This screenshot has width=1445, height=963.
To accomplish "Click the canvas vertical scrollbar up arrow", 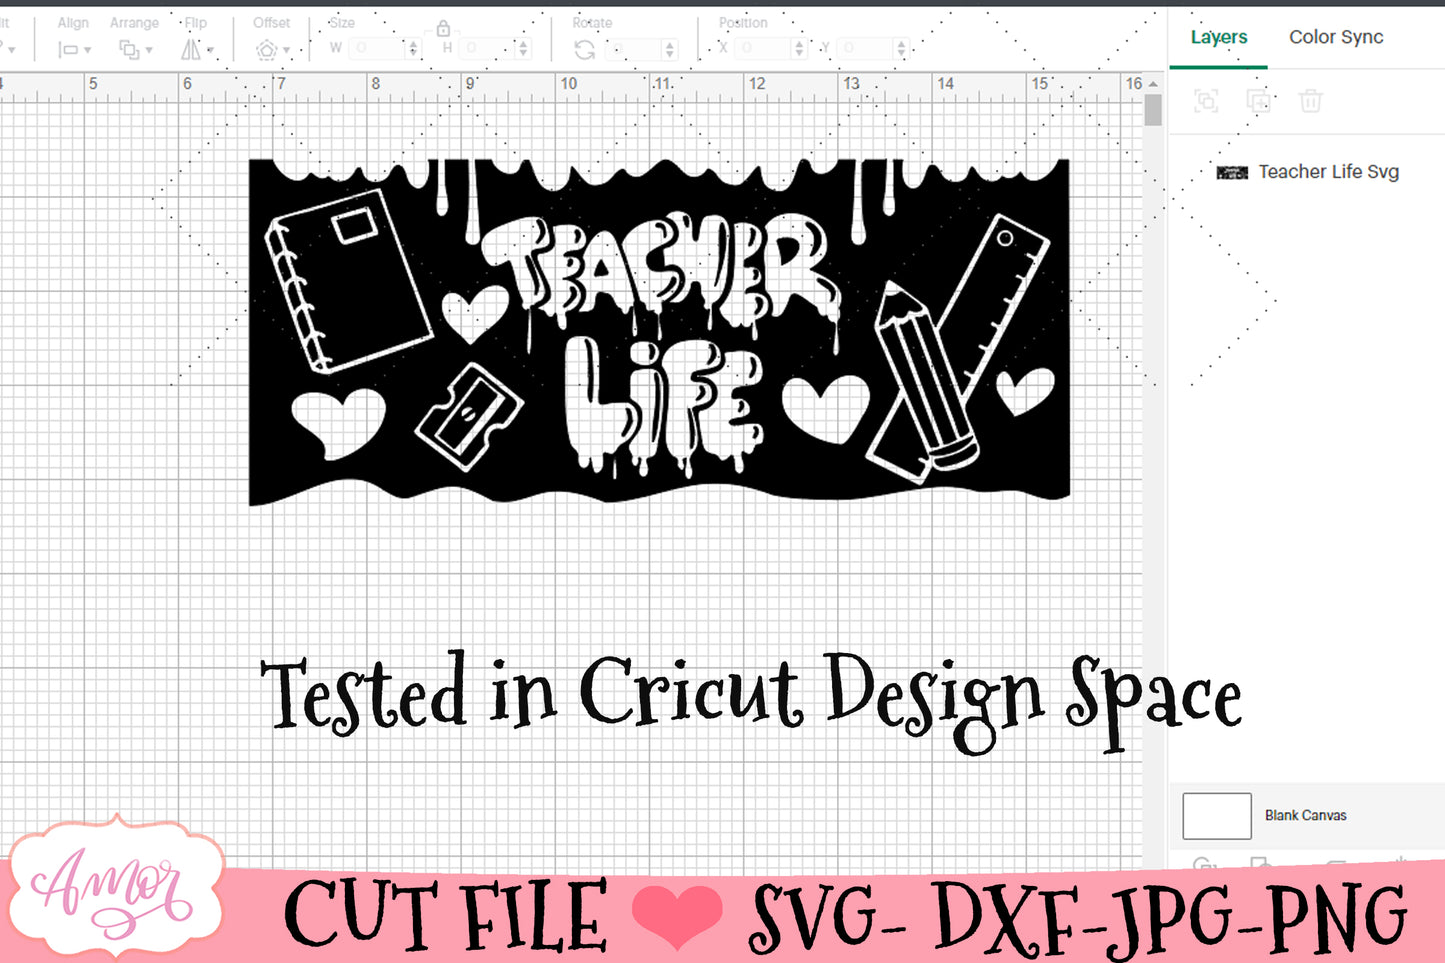I will click(1153, 84).
